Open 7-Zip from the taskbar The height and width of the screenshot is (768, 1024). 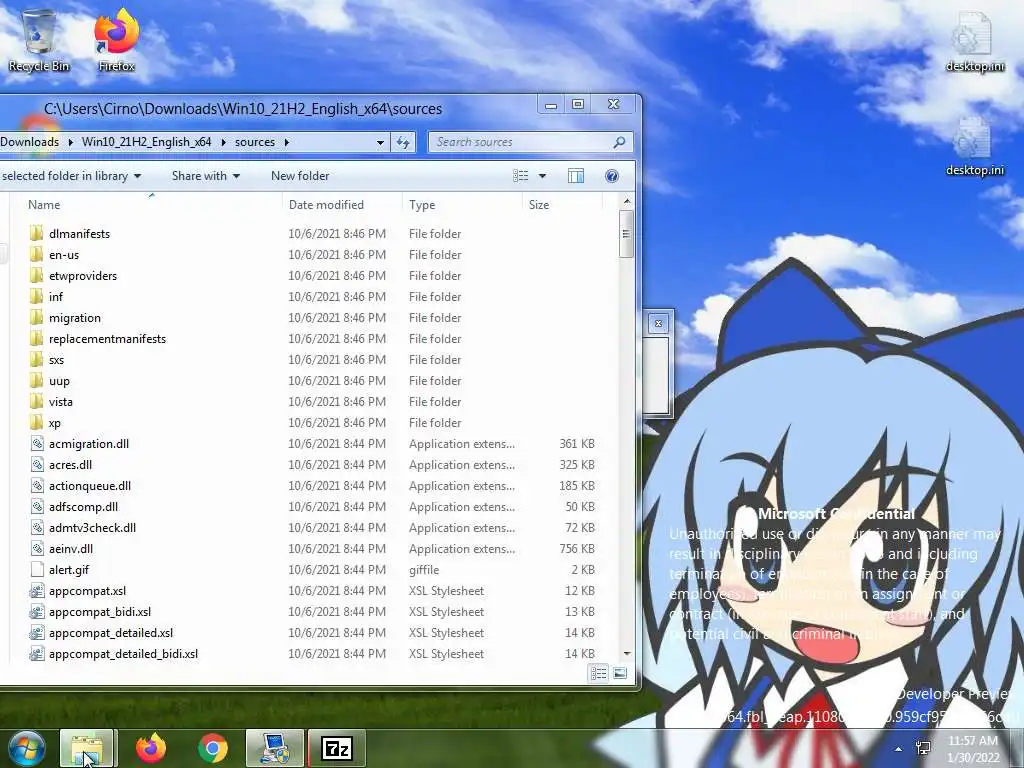[x=336, y=748]
